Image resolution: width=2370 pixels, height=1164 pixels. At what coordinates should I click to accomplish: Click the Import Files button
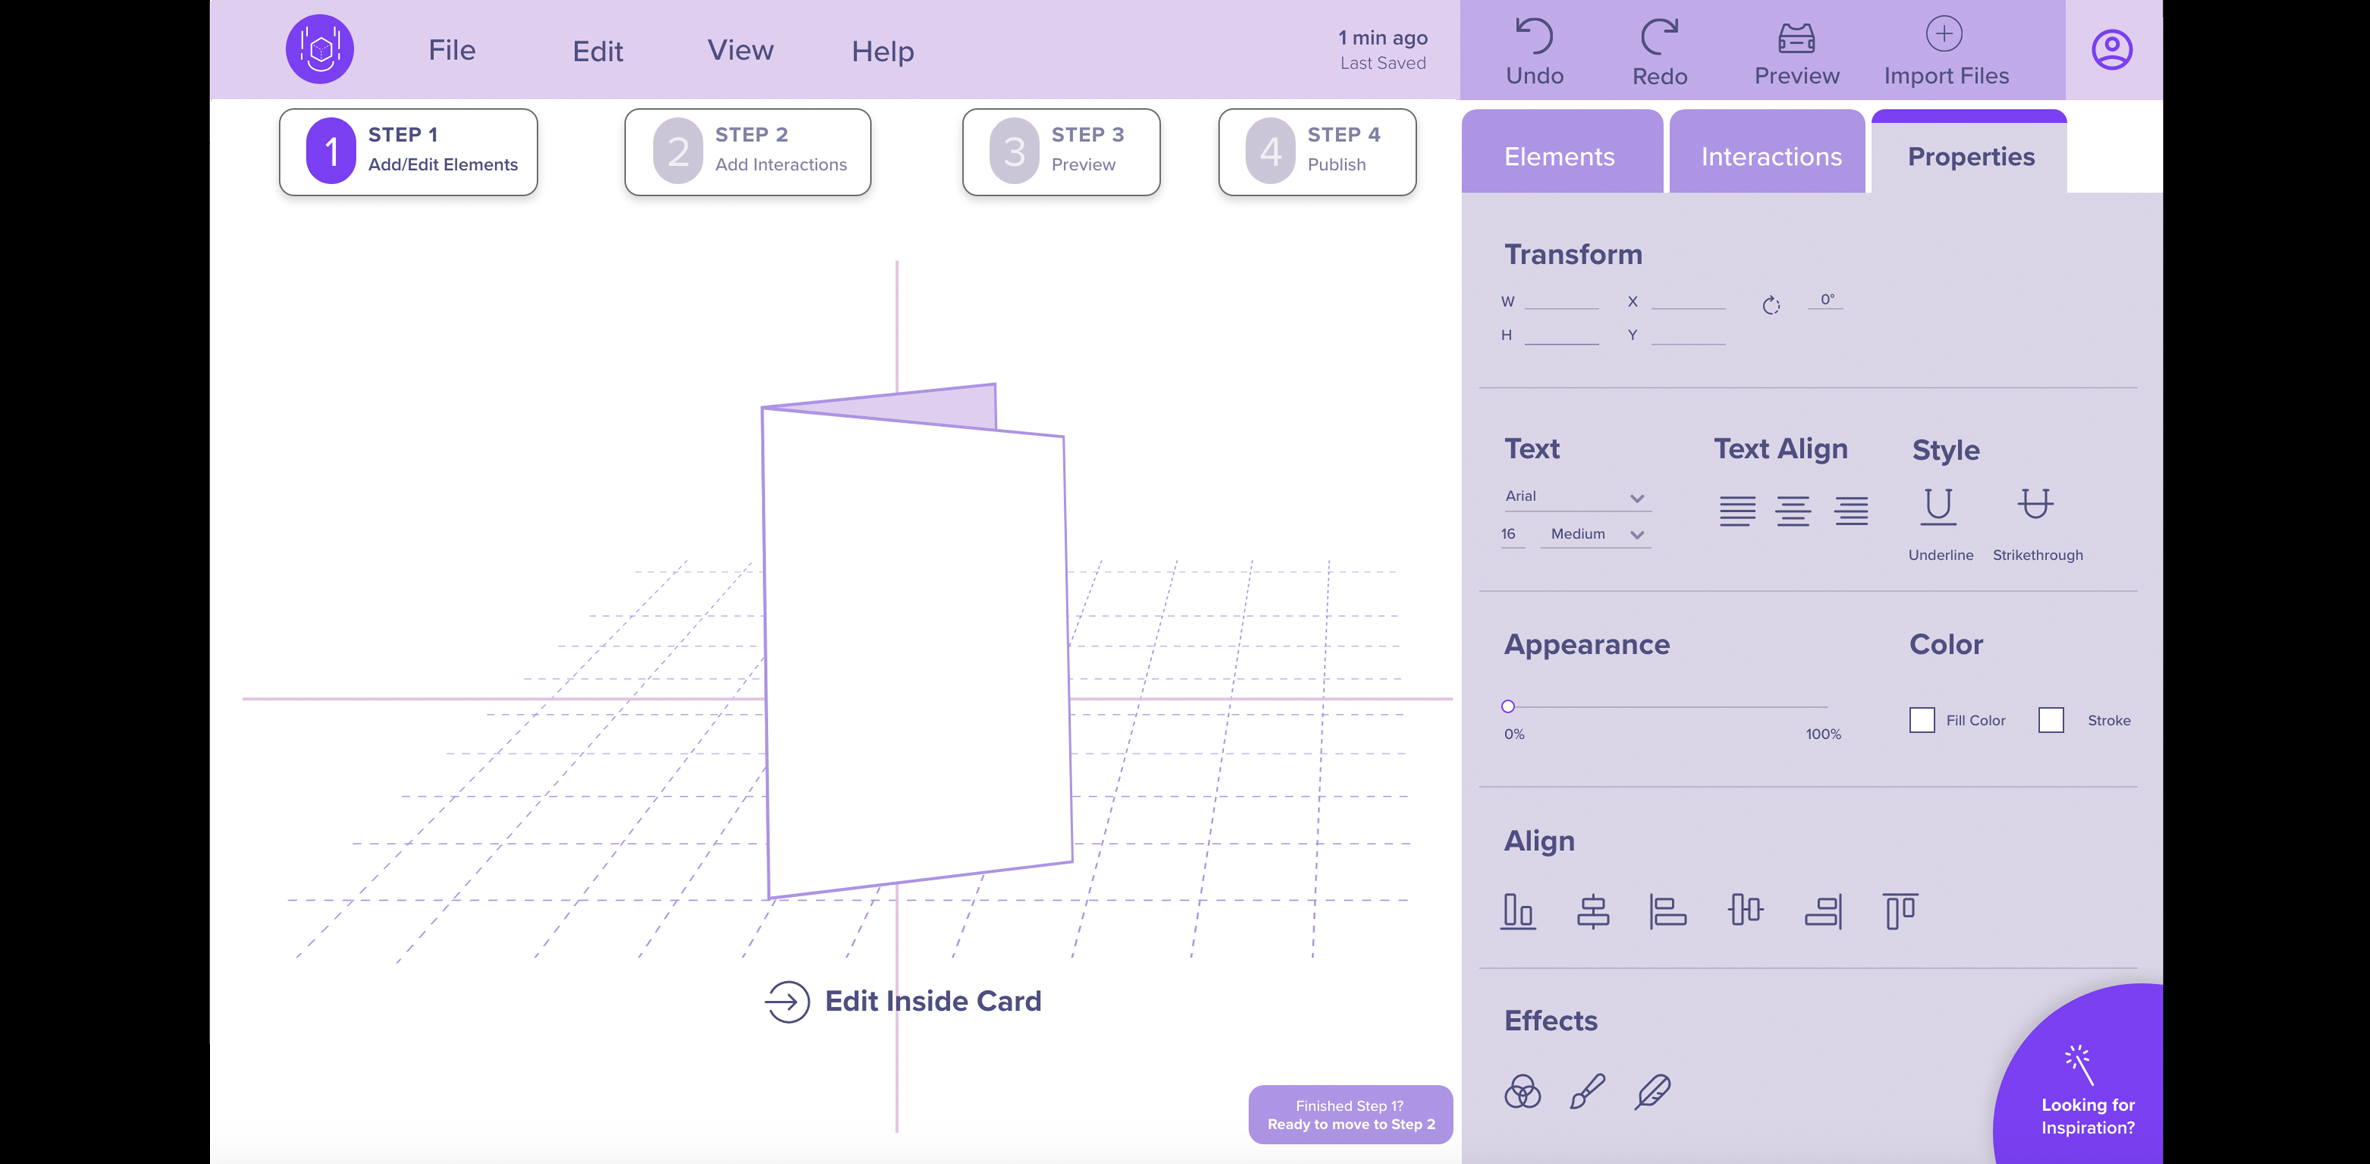coord(1947,51)
